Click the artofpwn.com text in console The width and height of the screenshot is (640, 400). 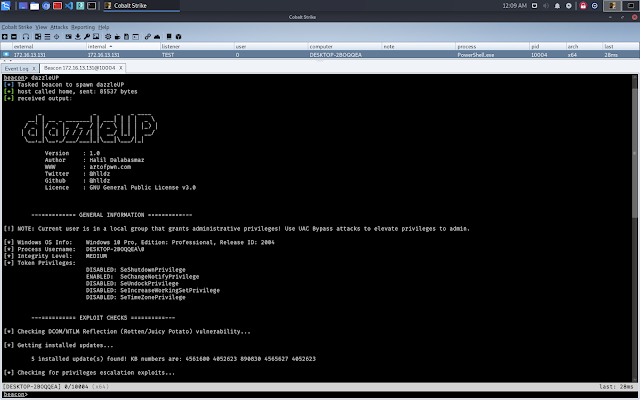[110, 167]
